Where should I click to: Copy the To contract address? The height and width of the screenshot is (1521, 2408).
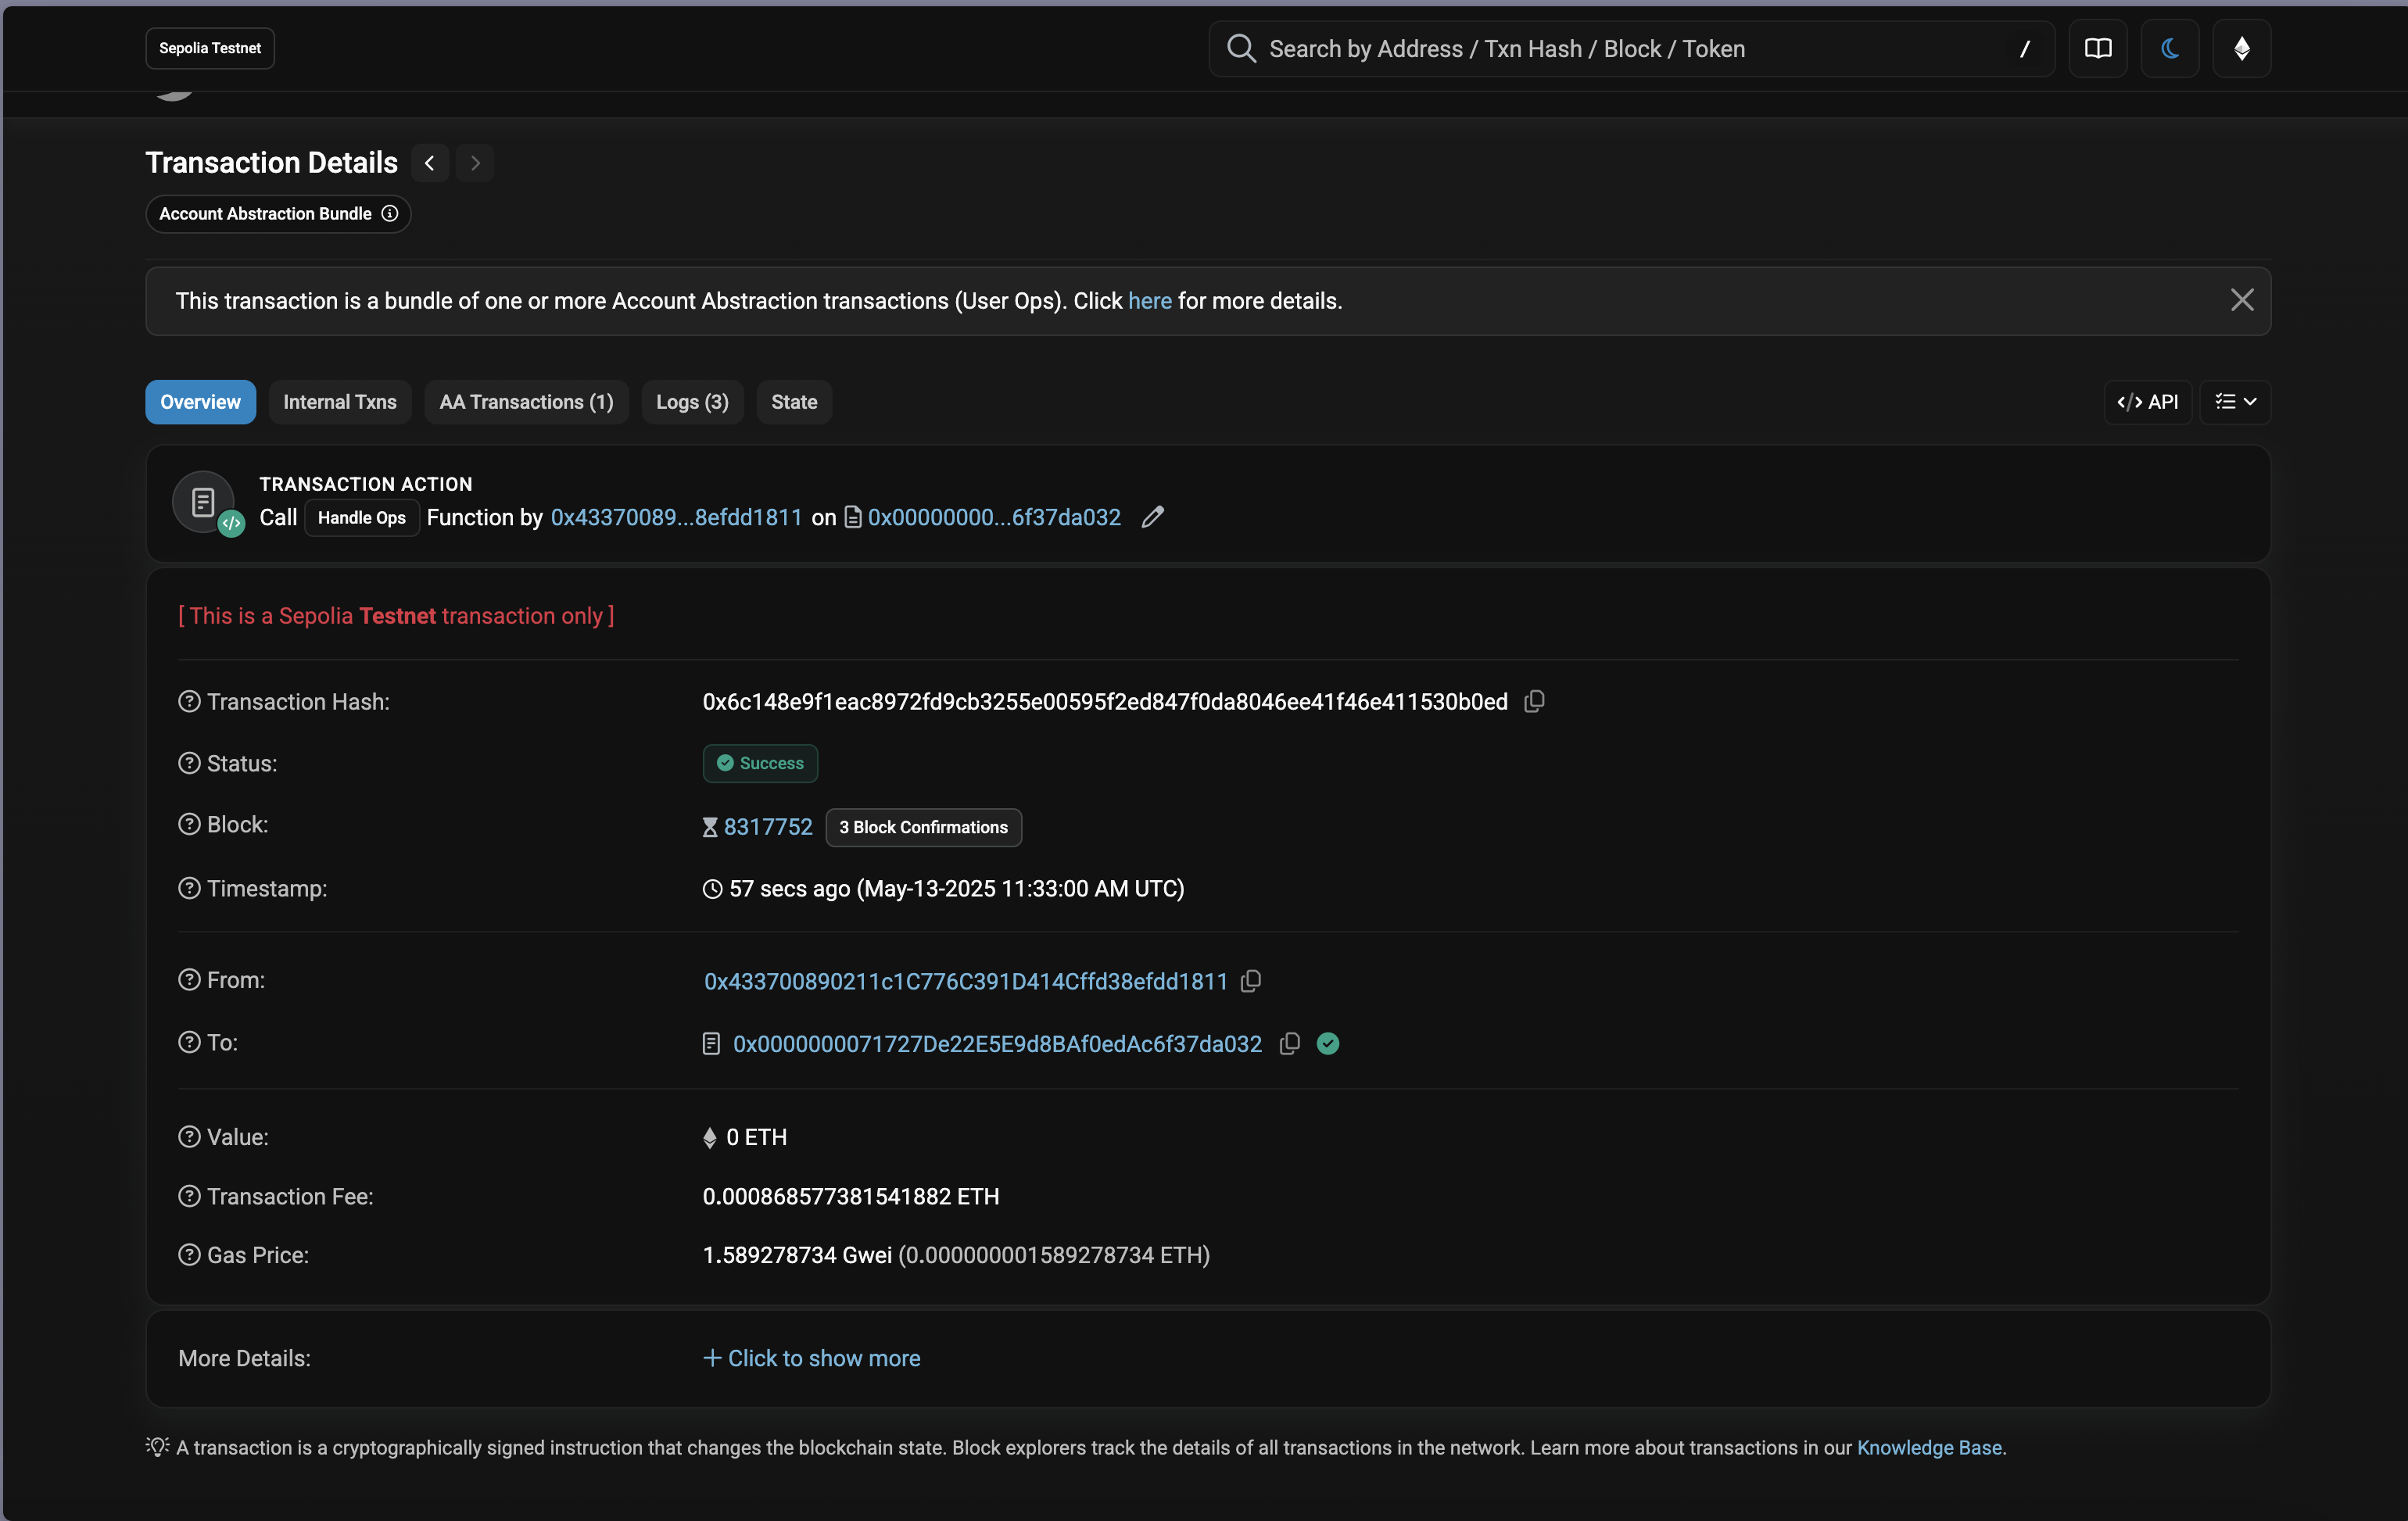1289,1043
